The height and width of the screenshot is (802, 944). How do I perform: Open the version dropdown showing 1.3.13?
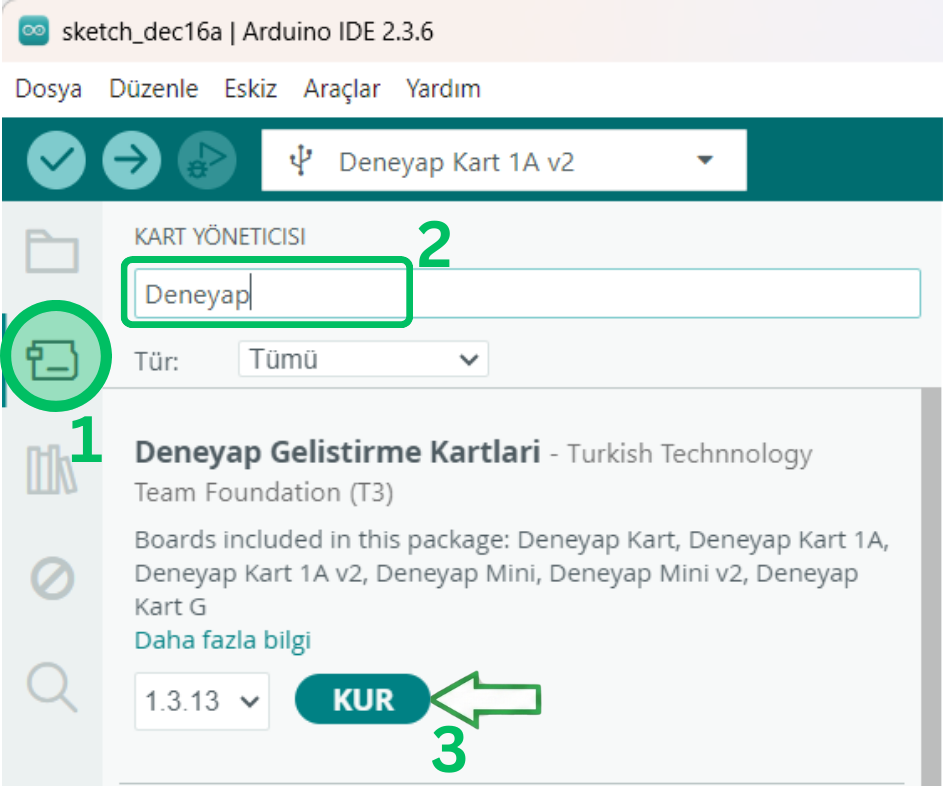point(202,701)
